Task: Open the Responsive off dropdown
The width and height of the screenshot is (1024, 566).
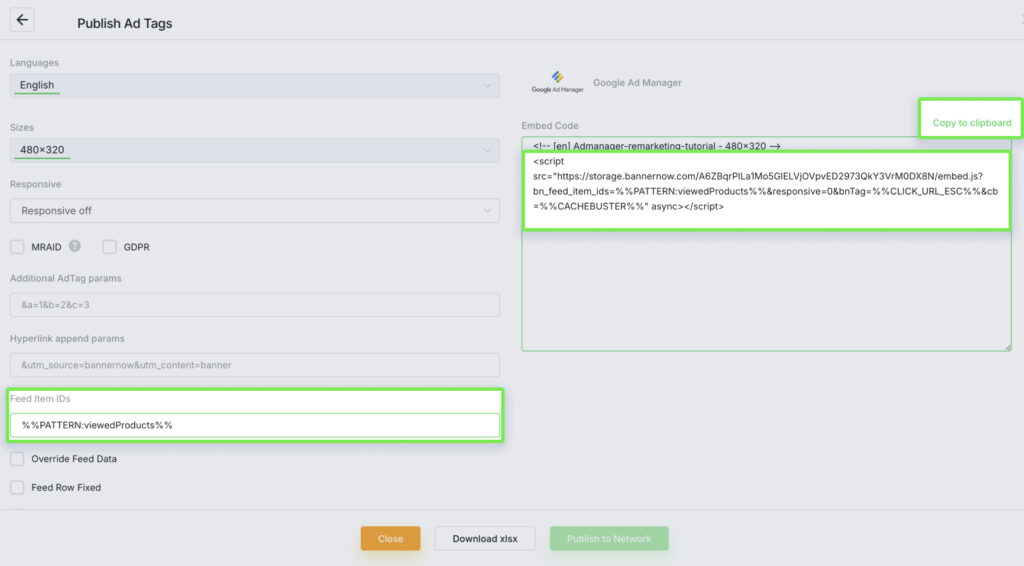Action: tap(255, 211)
